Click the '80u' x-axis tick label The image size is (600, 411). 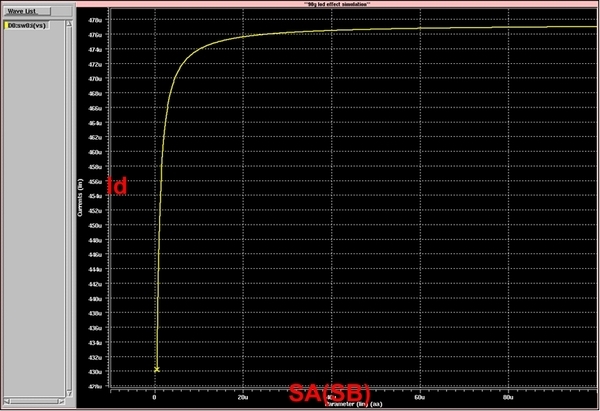pyautogui.click(x=508, y=397)
